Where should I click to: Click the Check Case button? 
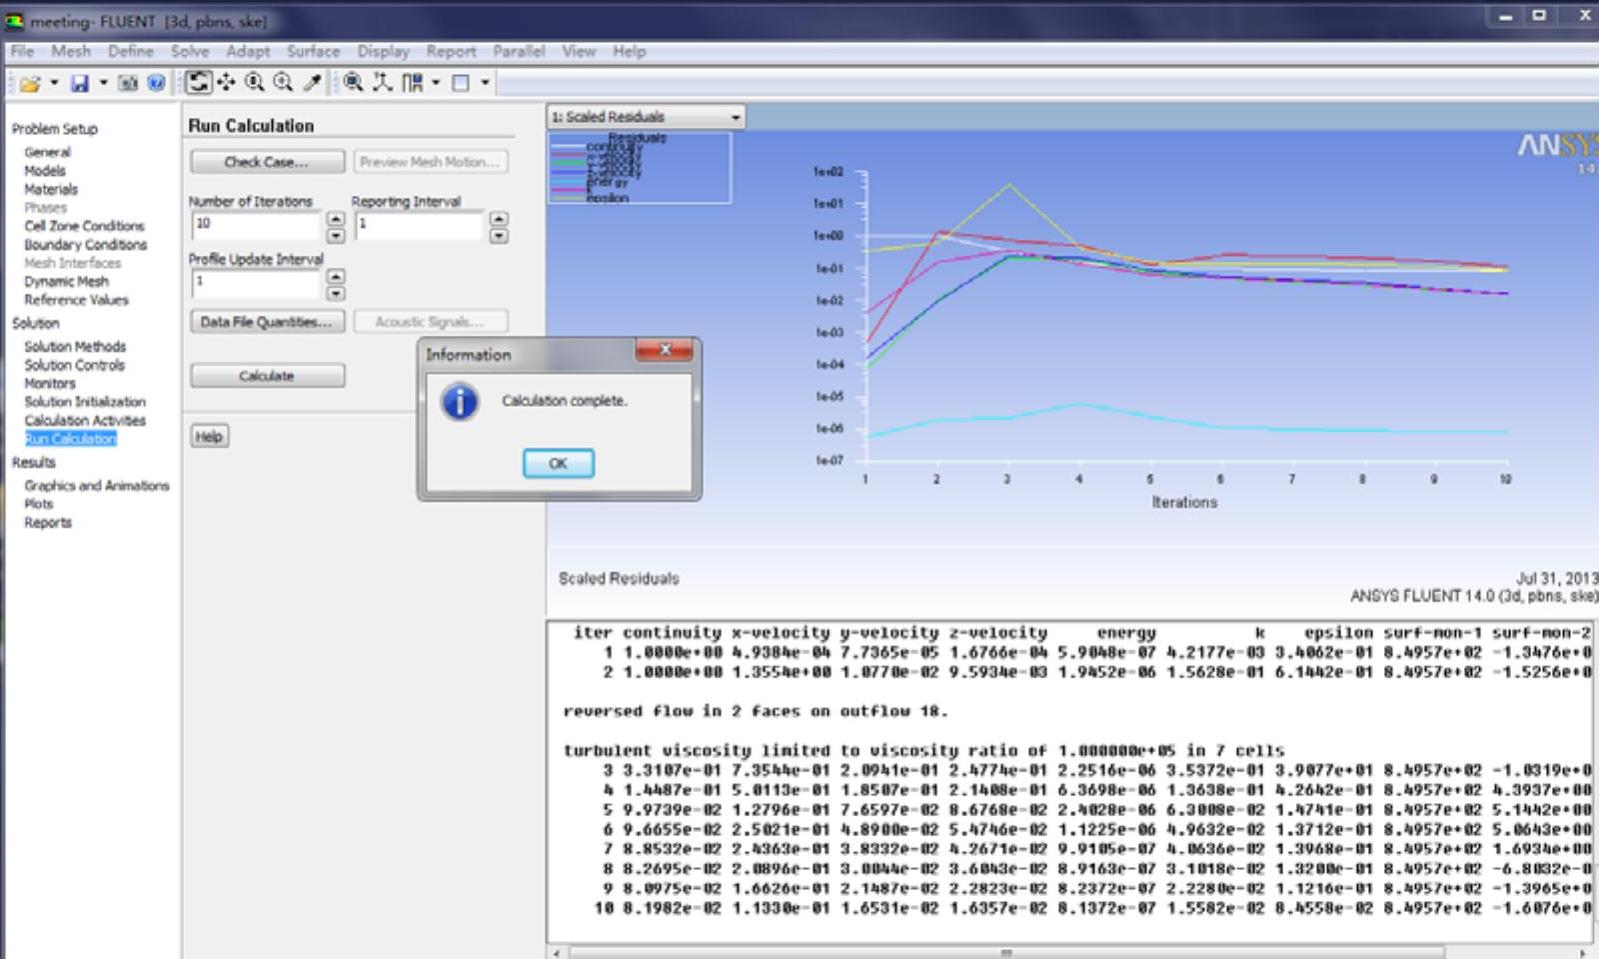(267, 162)
